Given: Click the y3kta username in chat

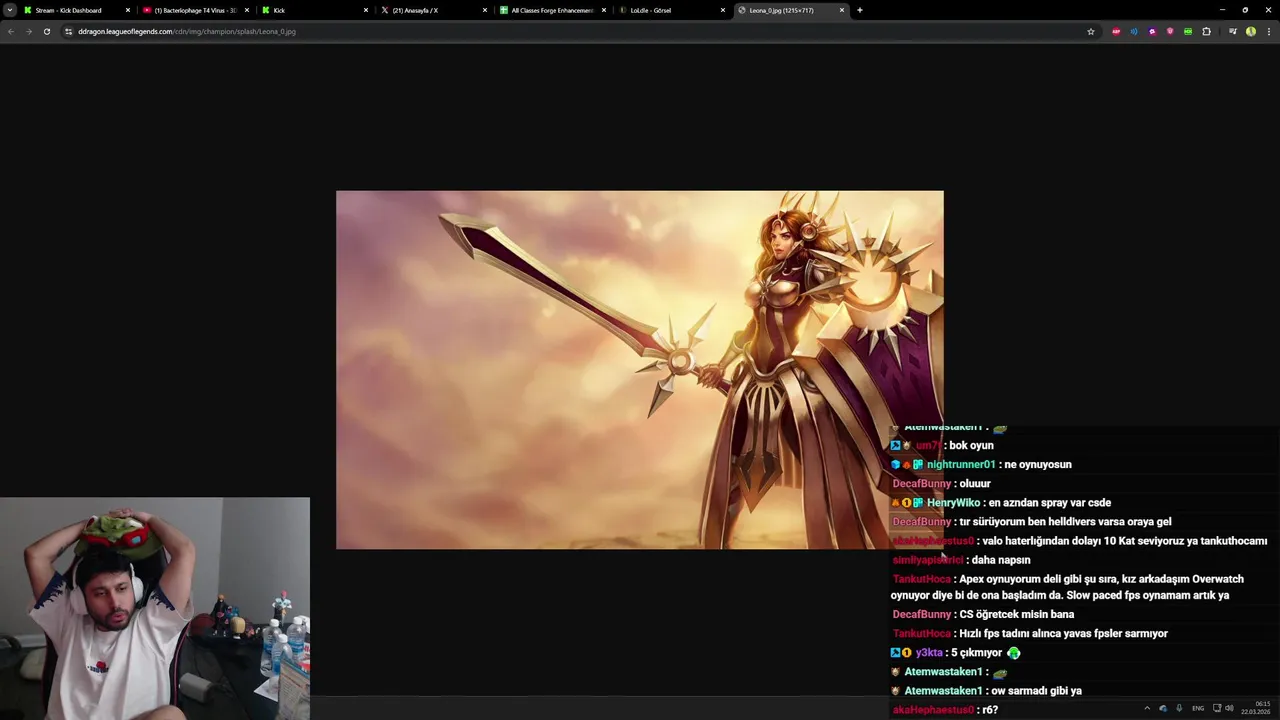Looking at the screenshot, I should pos(929,653).
